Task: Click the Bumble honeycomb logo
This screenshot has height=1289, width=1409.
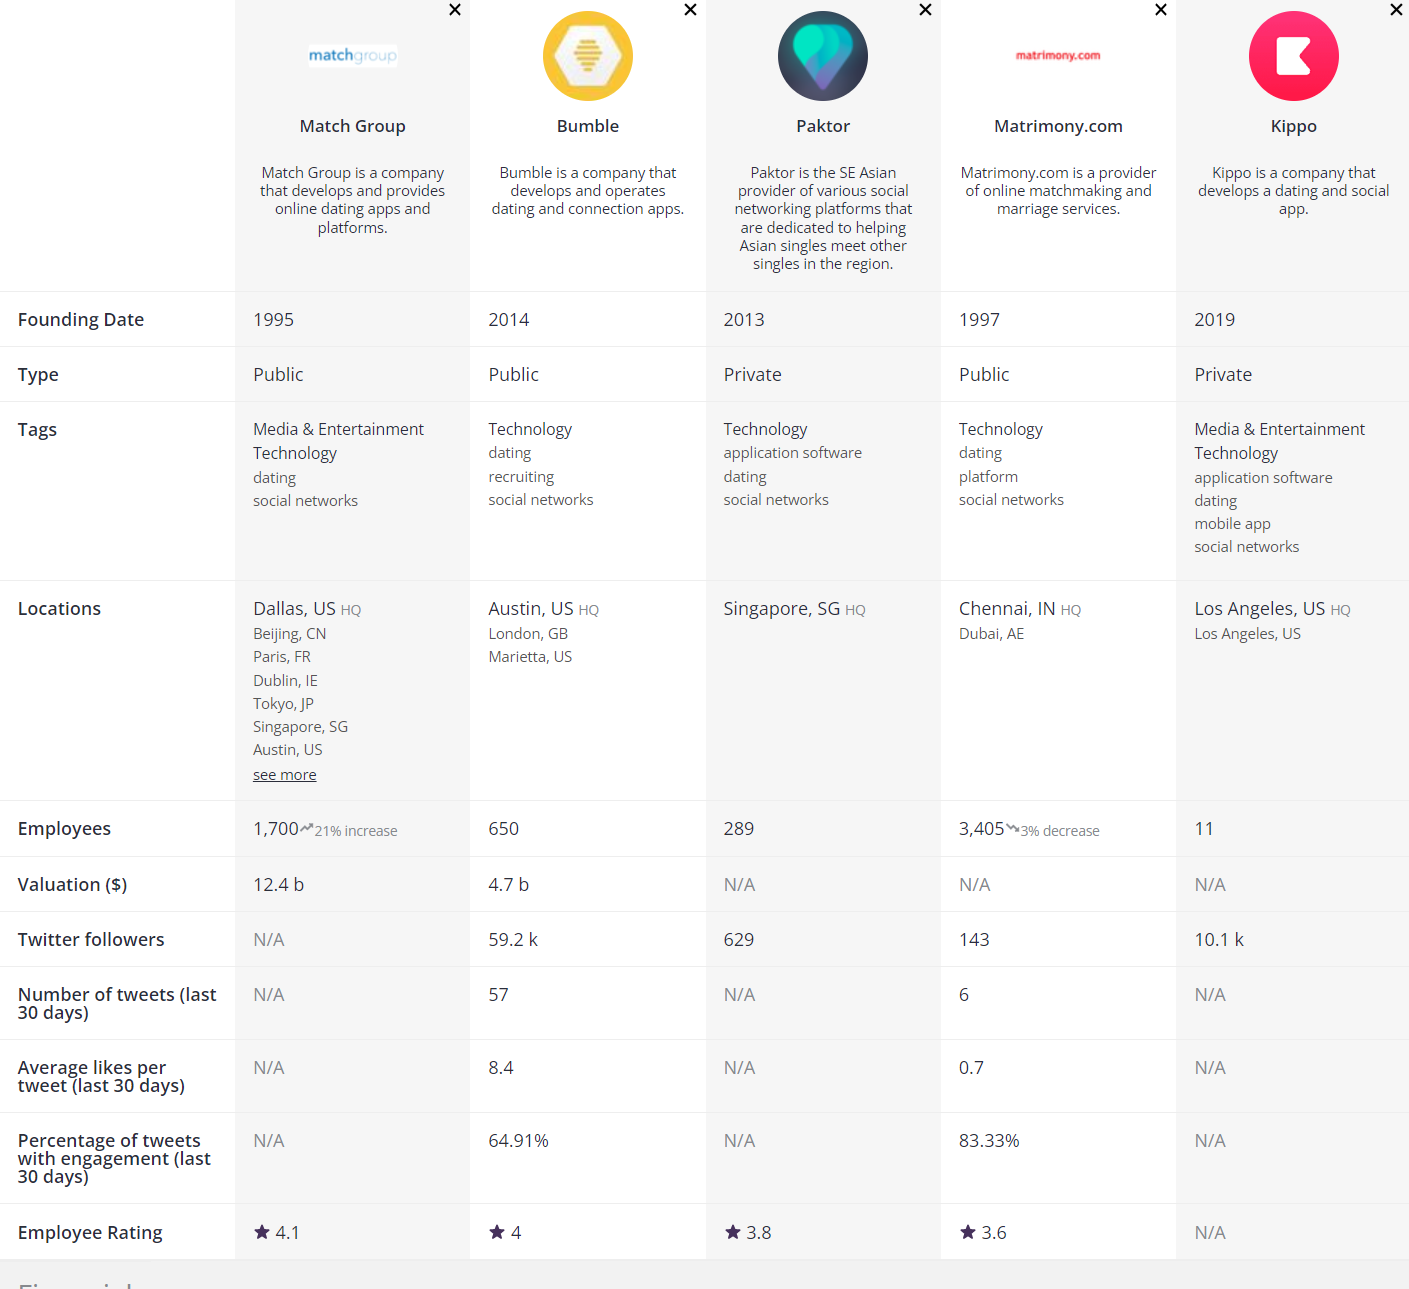Action: pos(588,56)
